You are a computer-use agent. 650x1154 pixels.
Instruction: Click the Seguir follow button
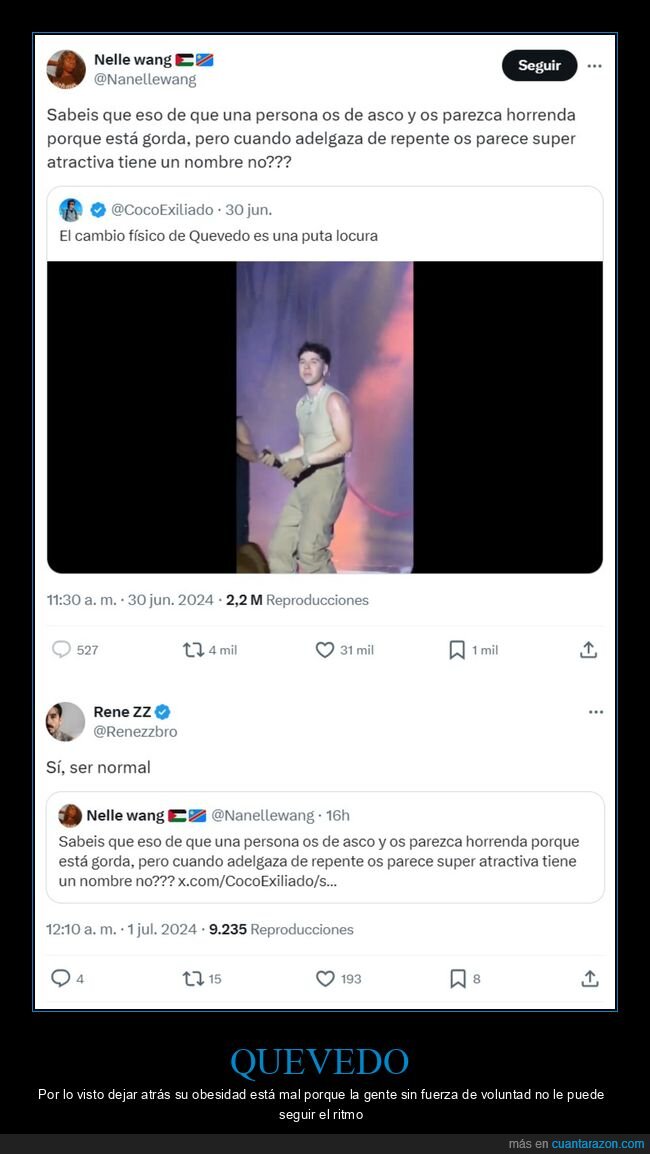click(x=539, y=66)
